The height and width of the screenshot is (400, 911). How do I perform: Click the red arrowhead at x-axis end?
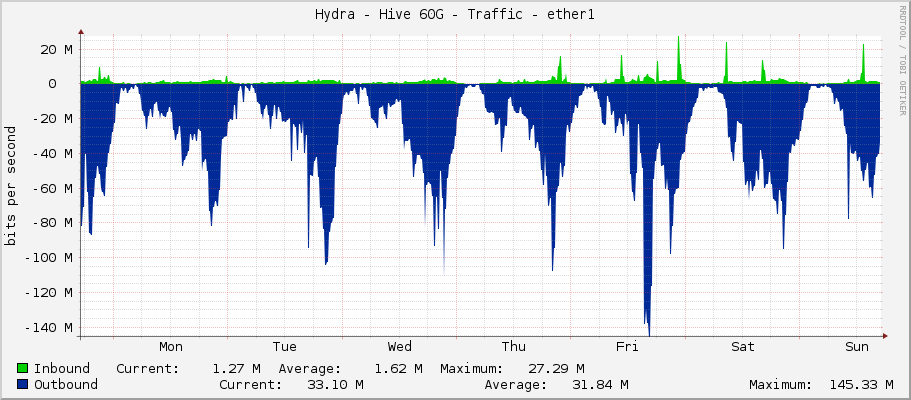[884, 336]
